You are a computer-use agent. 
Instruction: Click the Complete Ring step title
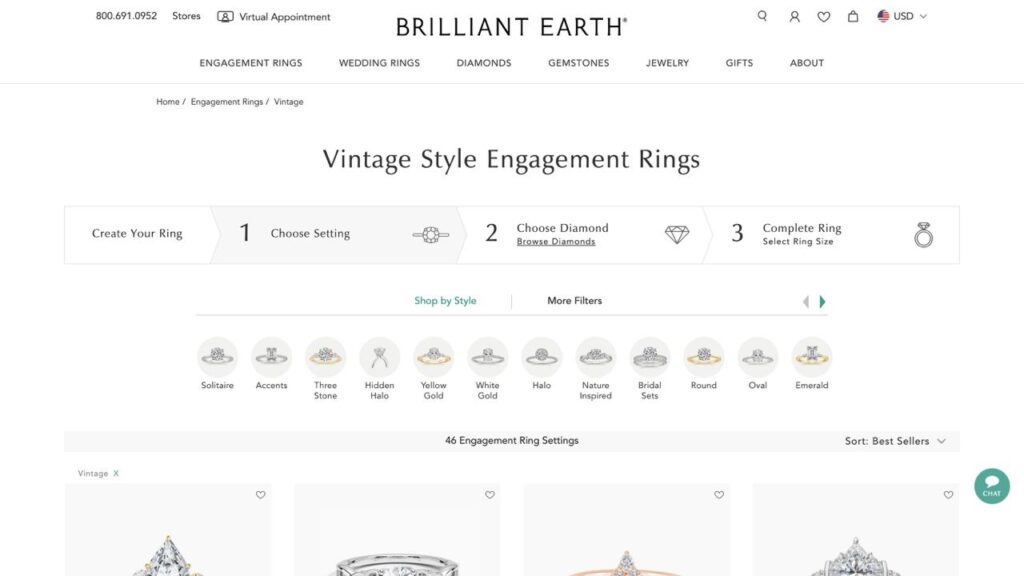tap(802, 228)
